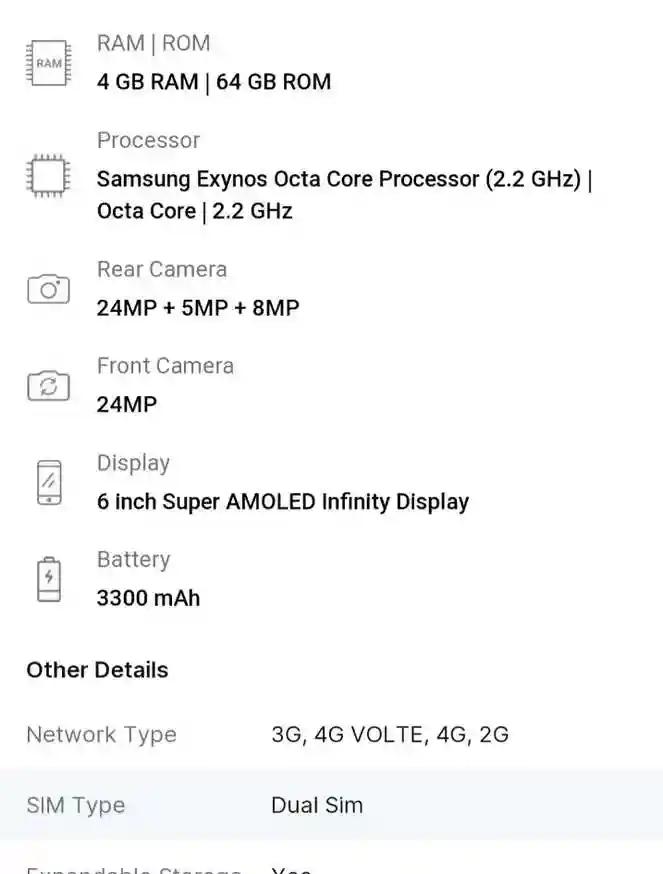Viewport: 663px width, 874px height.
Task: Click the phone display icon
Action: [x=49, y=482]
